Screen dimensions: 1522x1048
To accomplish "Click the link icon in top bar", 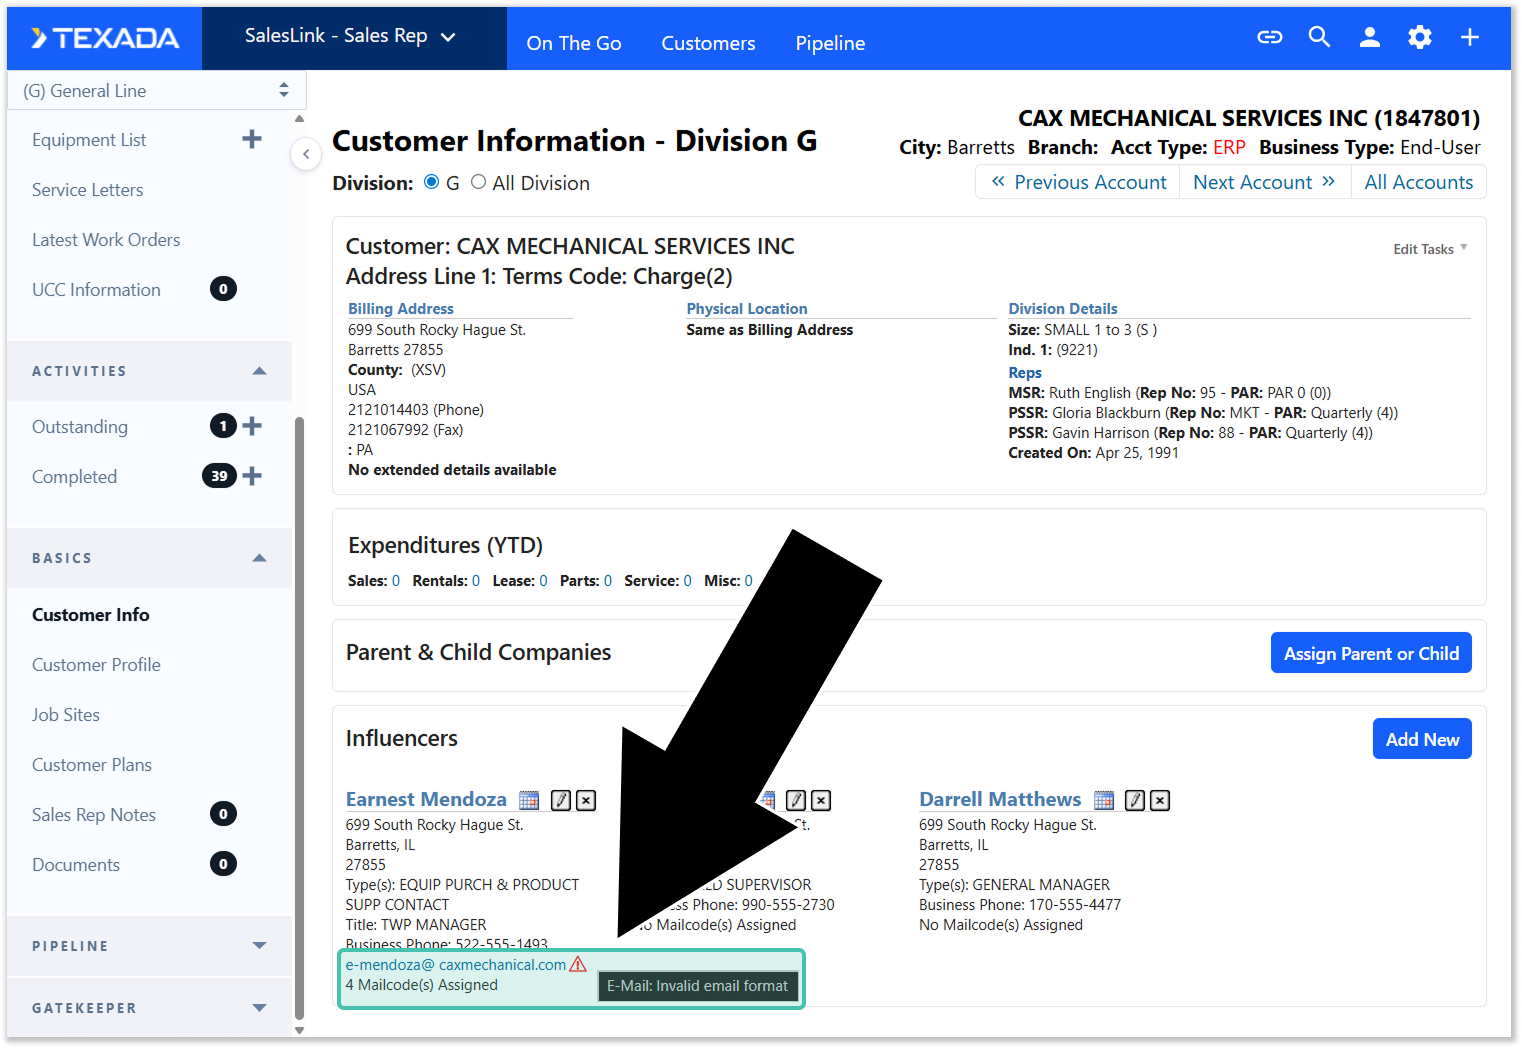I will pyautogui.click(x=1269, y=38).
